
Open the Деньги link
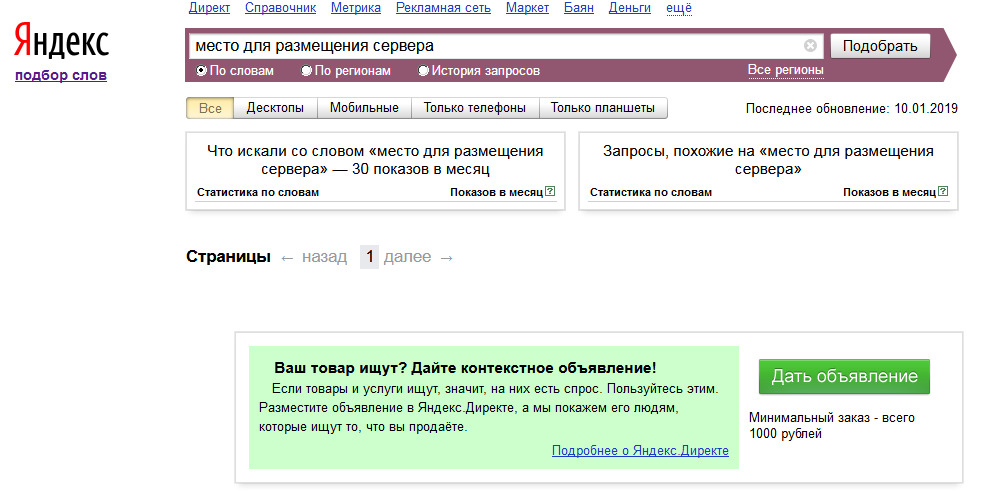629,8
